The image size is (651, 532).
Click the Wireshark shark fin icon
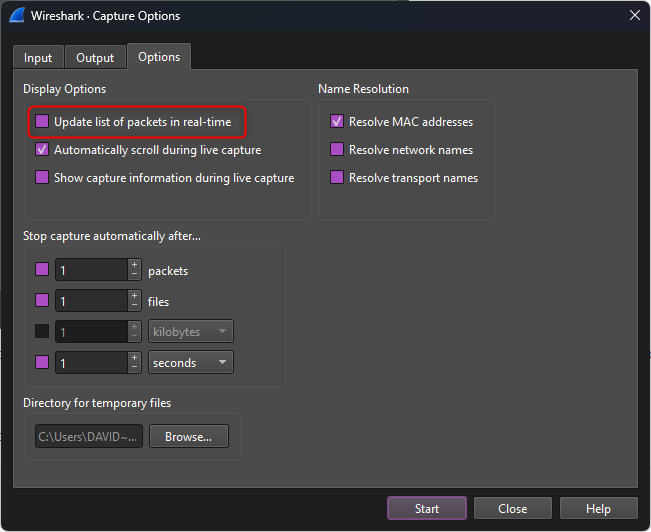tap(17, 15)
